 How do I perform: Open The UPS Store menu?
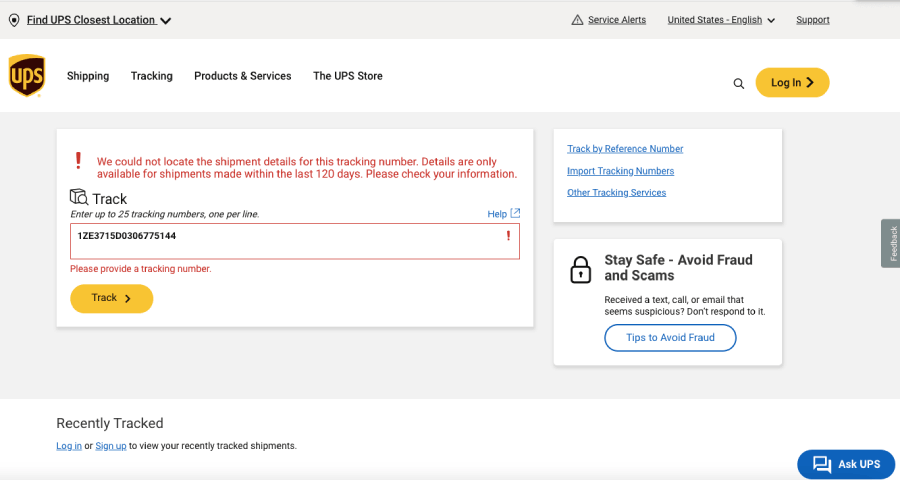click(x=348, y=76)
